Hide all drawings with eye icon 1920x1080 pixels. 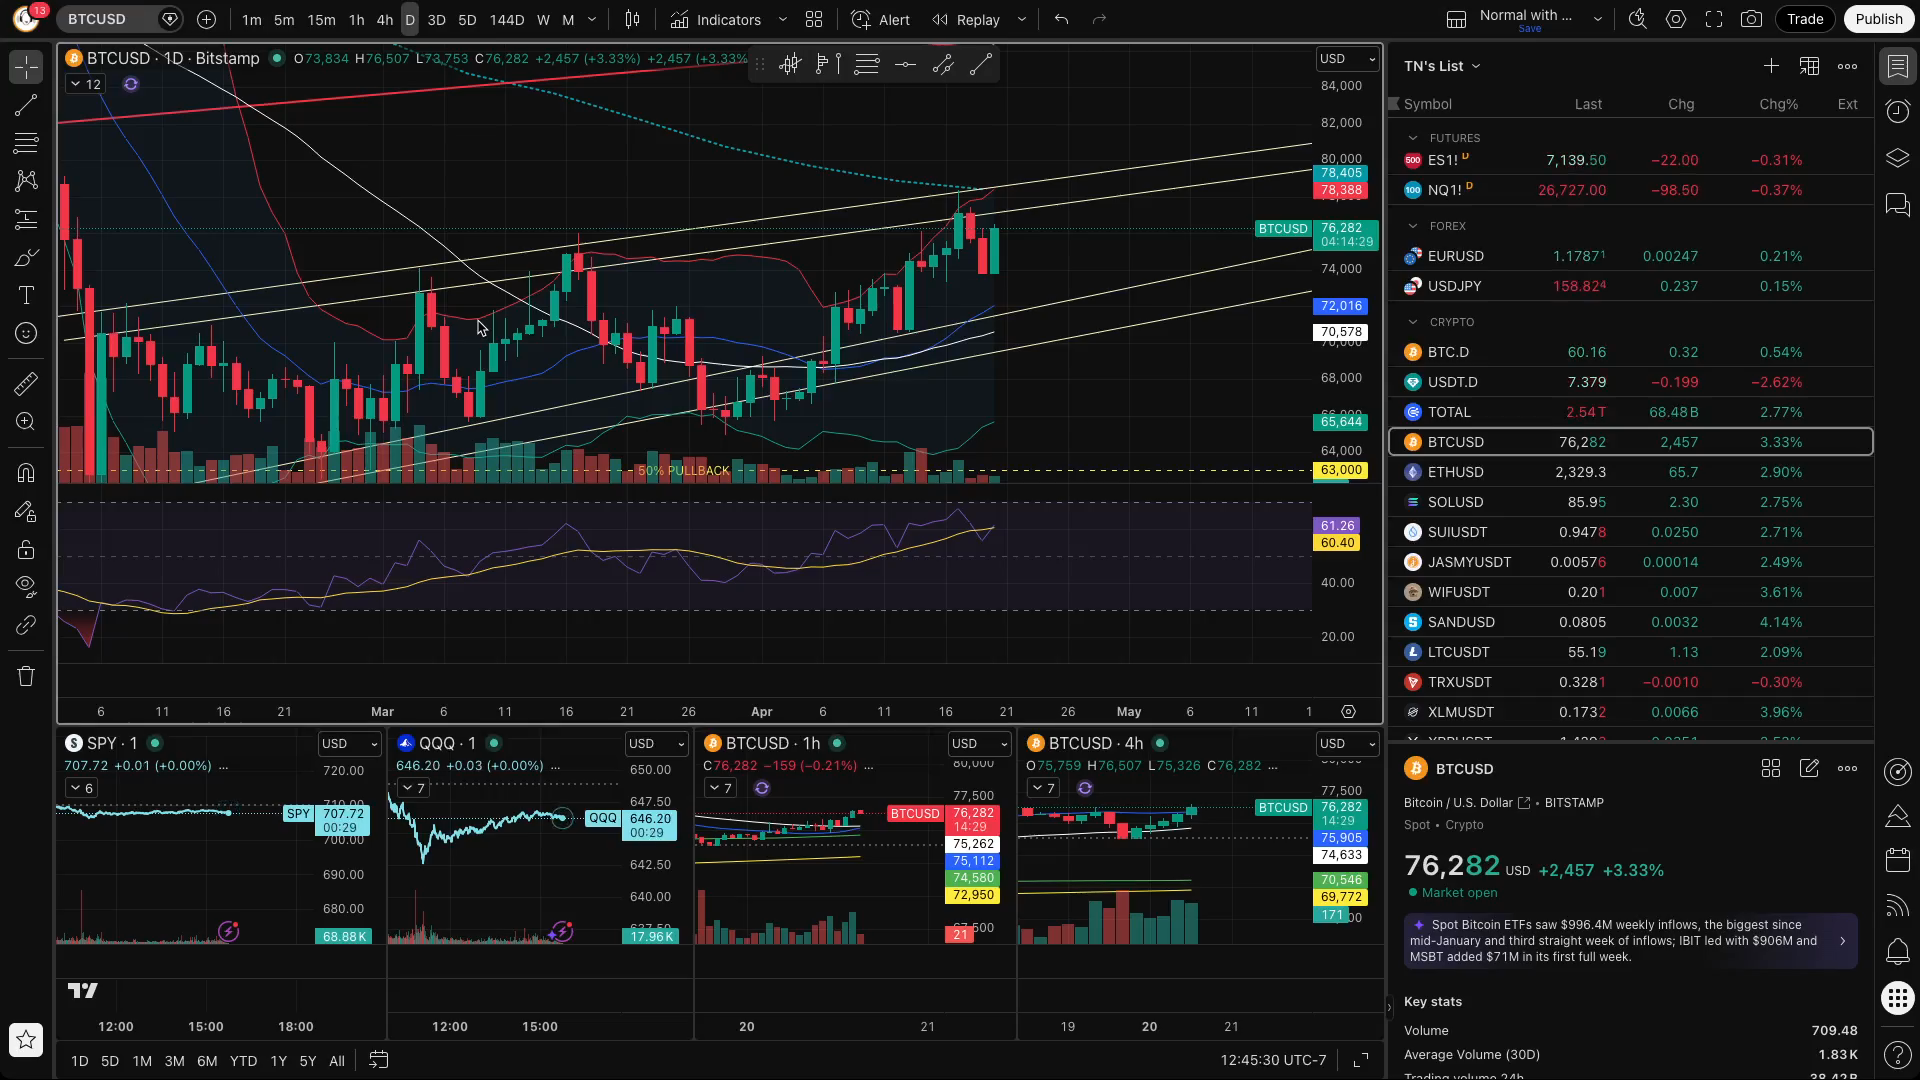tap(26, 585)
